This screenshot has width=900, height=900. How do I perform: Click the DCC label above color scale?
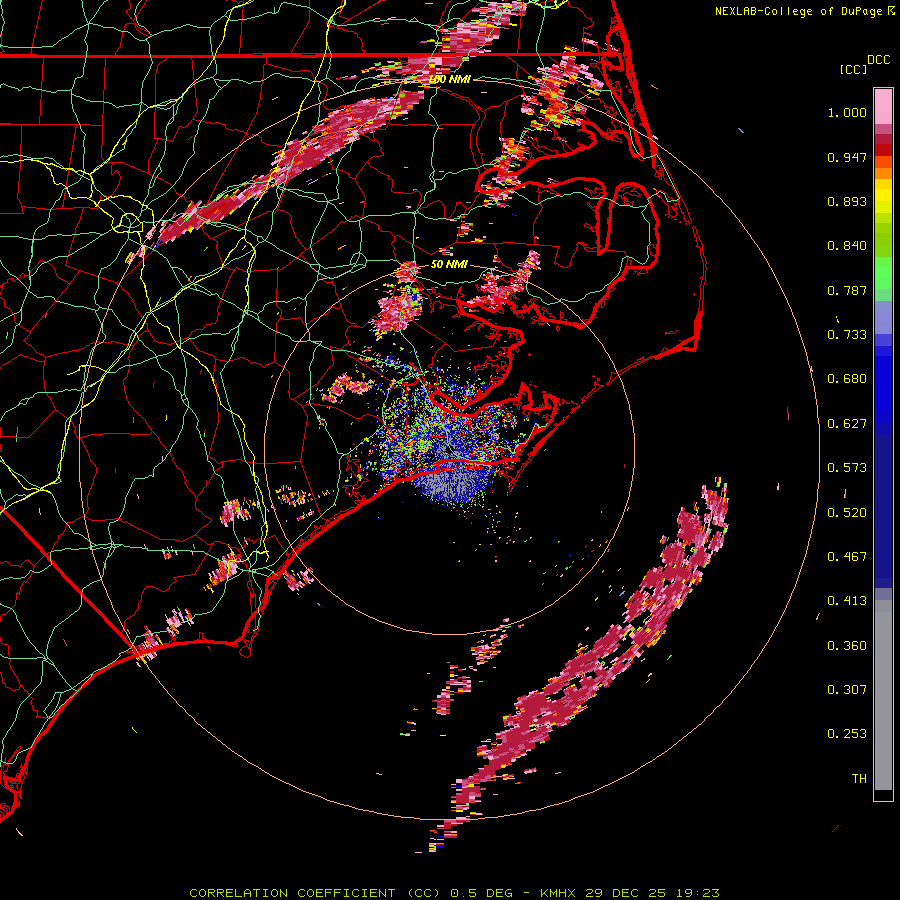coord(879,60)
